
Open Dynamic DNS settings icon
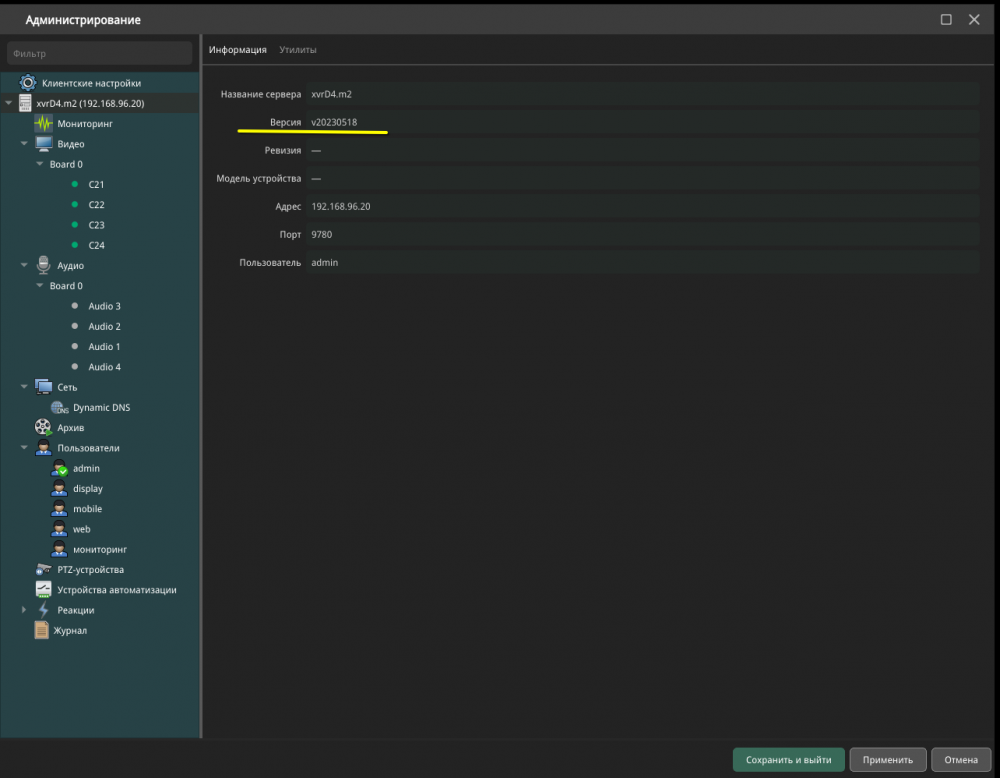[60, 408]
